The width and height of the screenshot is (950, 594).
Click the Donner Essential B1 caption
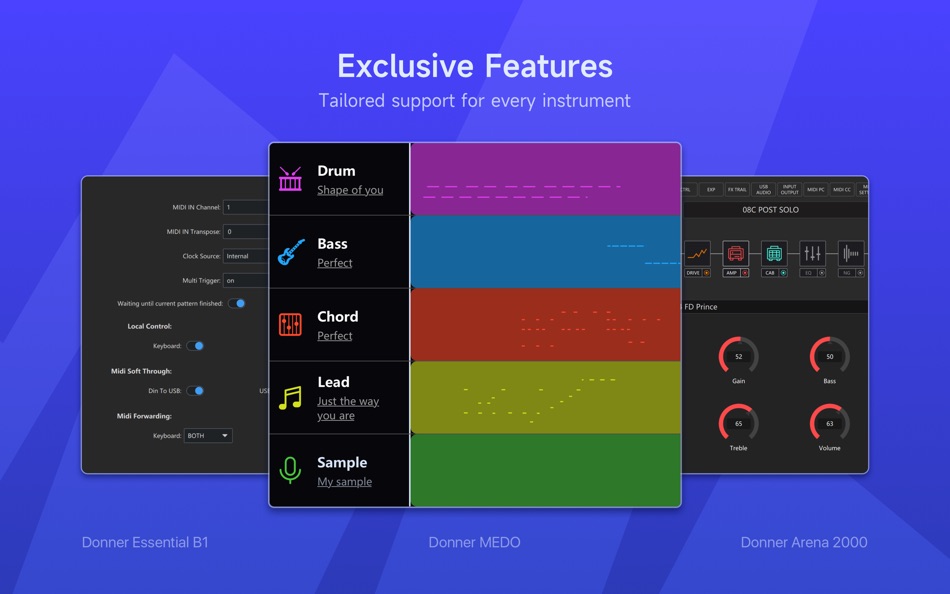(x=145, y=542)
